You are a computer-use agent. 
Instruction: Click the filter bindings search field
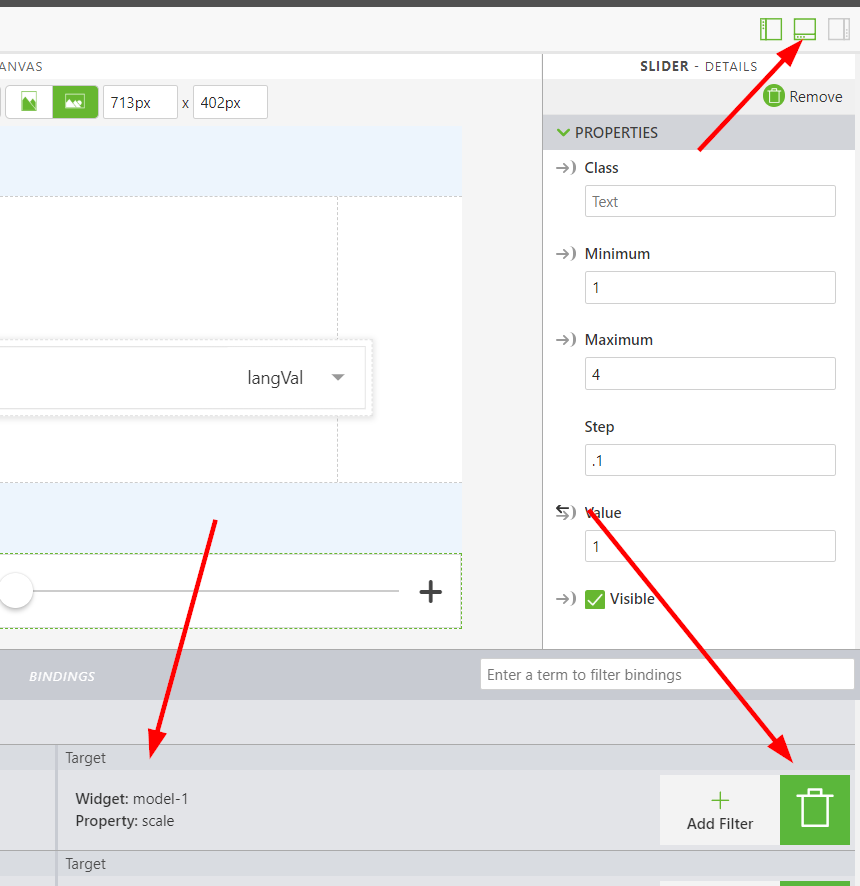click(x=667, y=674)
